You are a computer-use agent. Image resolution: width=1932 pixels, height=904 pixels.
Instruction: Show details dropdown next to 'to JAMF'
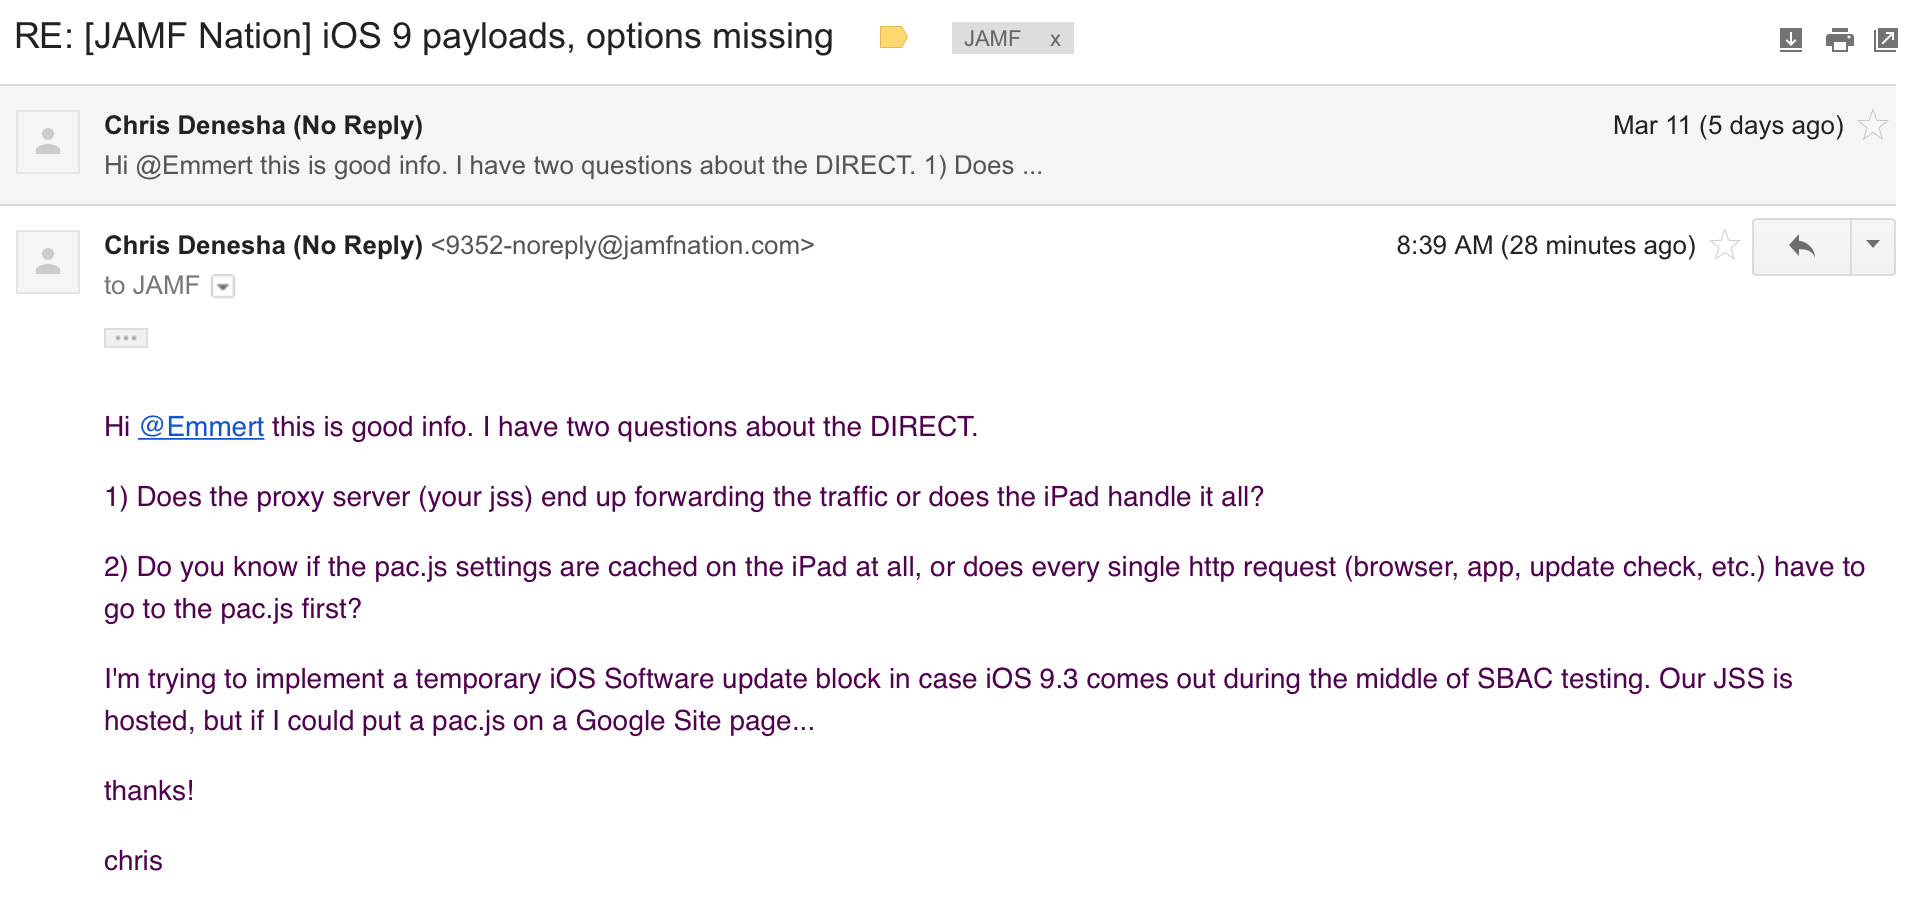tap(224, 287)
